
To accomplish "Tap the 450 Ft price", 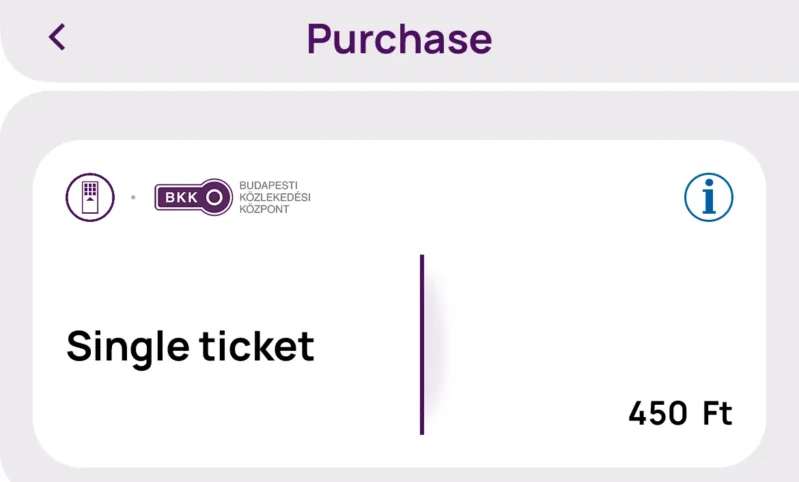I will coord(680,413).
